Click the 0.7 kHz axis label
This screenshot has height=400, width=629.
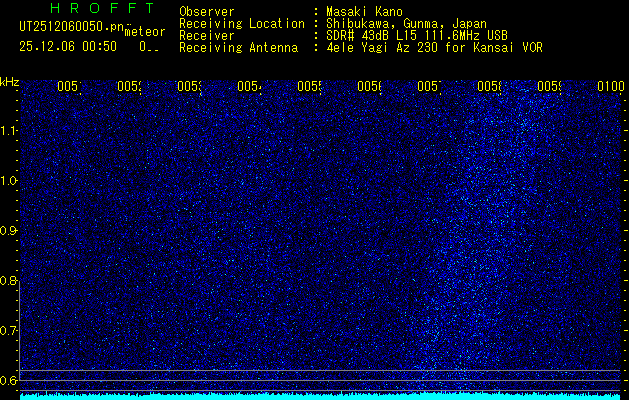tap(9, 331)
